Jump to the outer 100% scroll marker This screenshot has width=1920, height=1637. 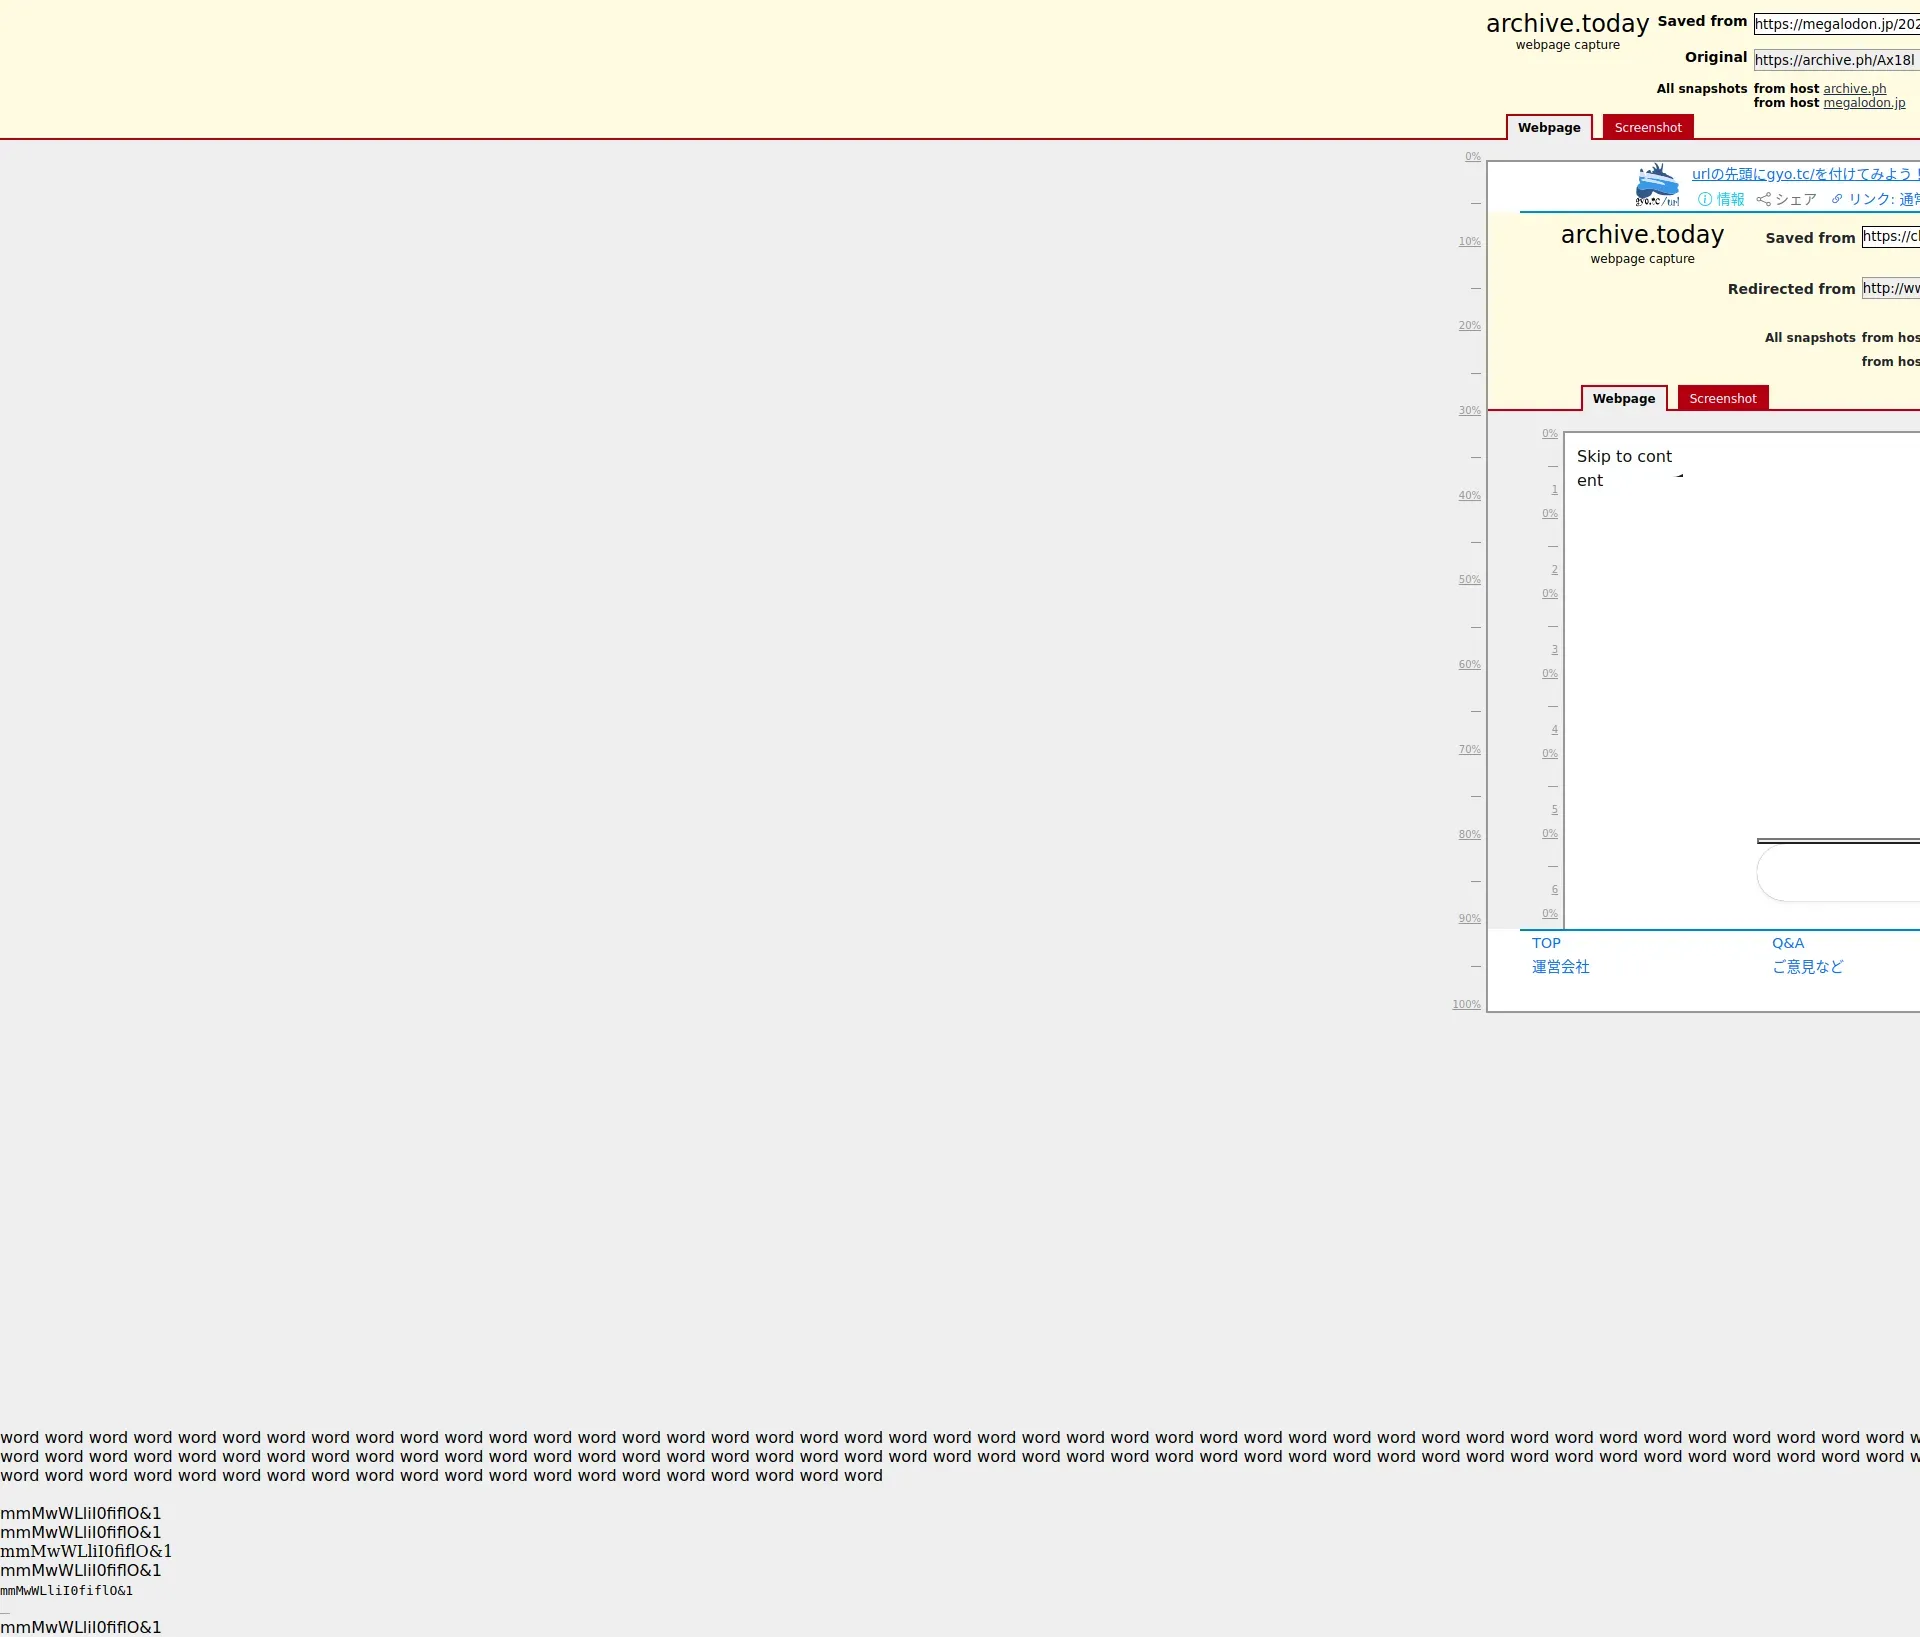(x=1466, y=1004)
